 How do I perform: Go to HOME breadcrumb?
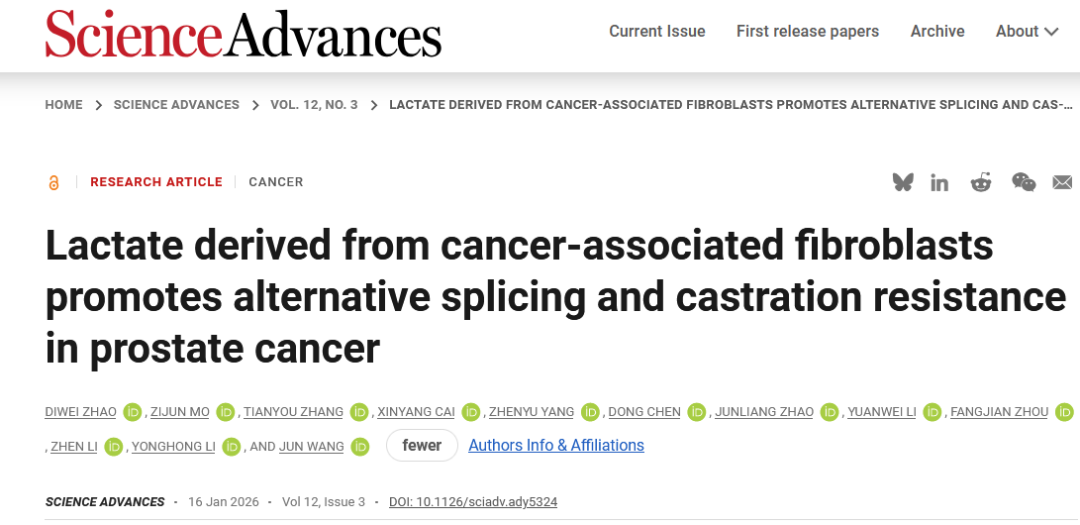[x=64, y=105]
